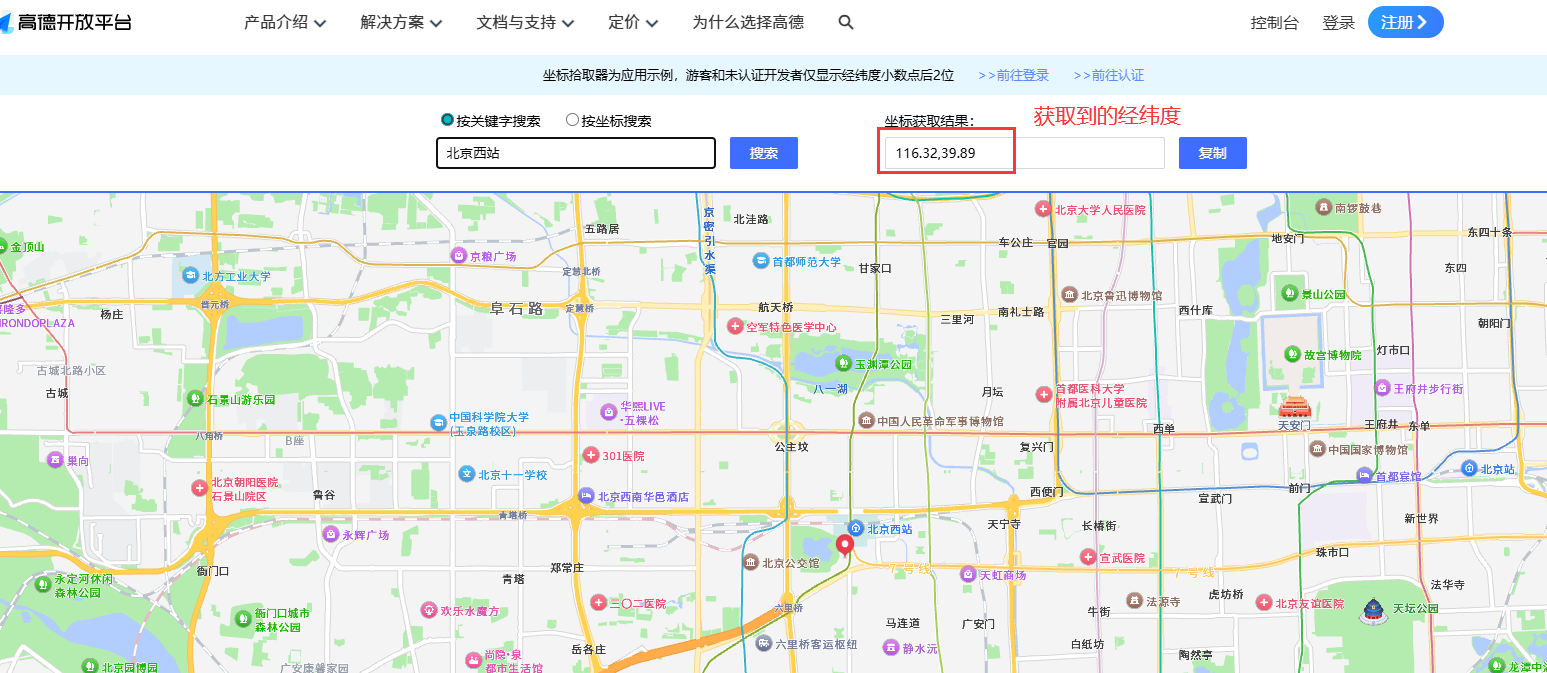Click the 高德开放平台 logo
The image size is (1547, 673).
point(66,22)
